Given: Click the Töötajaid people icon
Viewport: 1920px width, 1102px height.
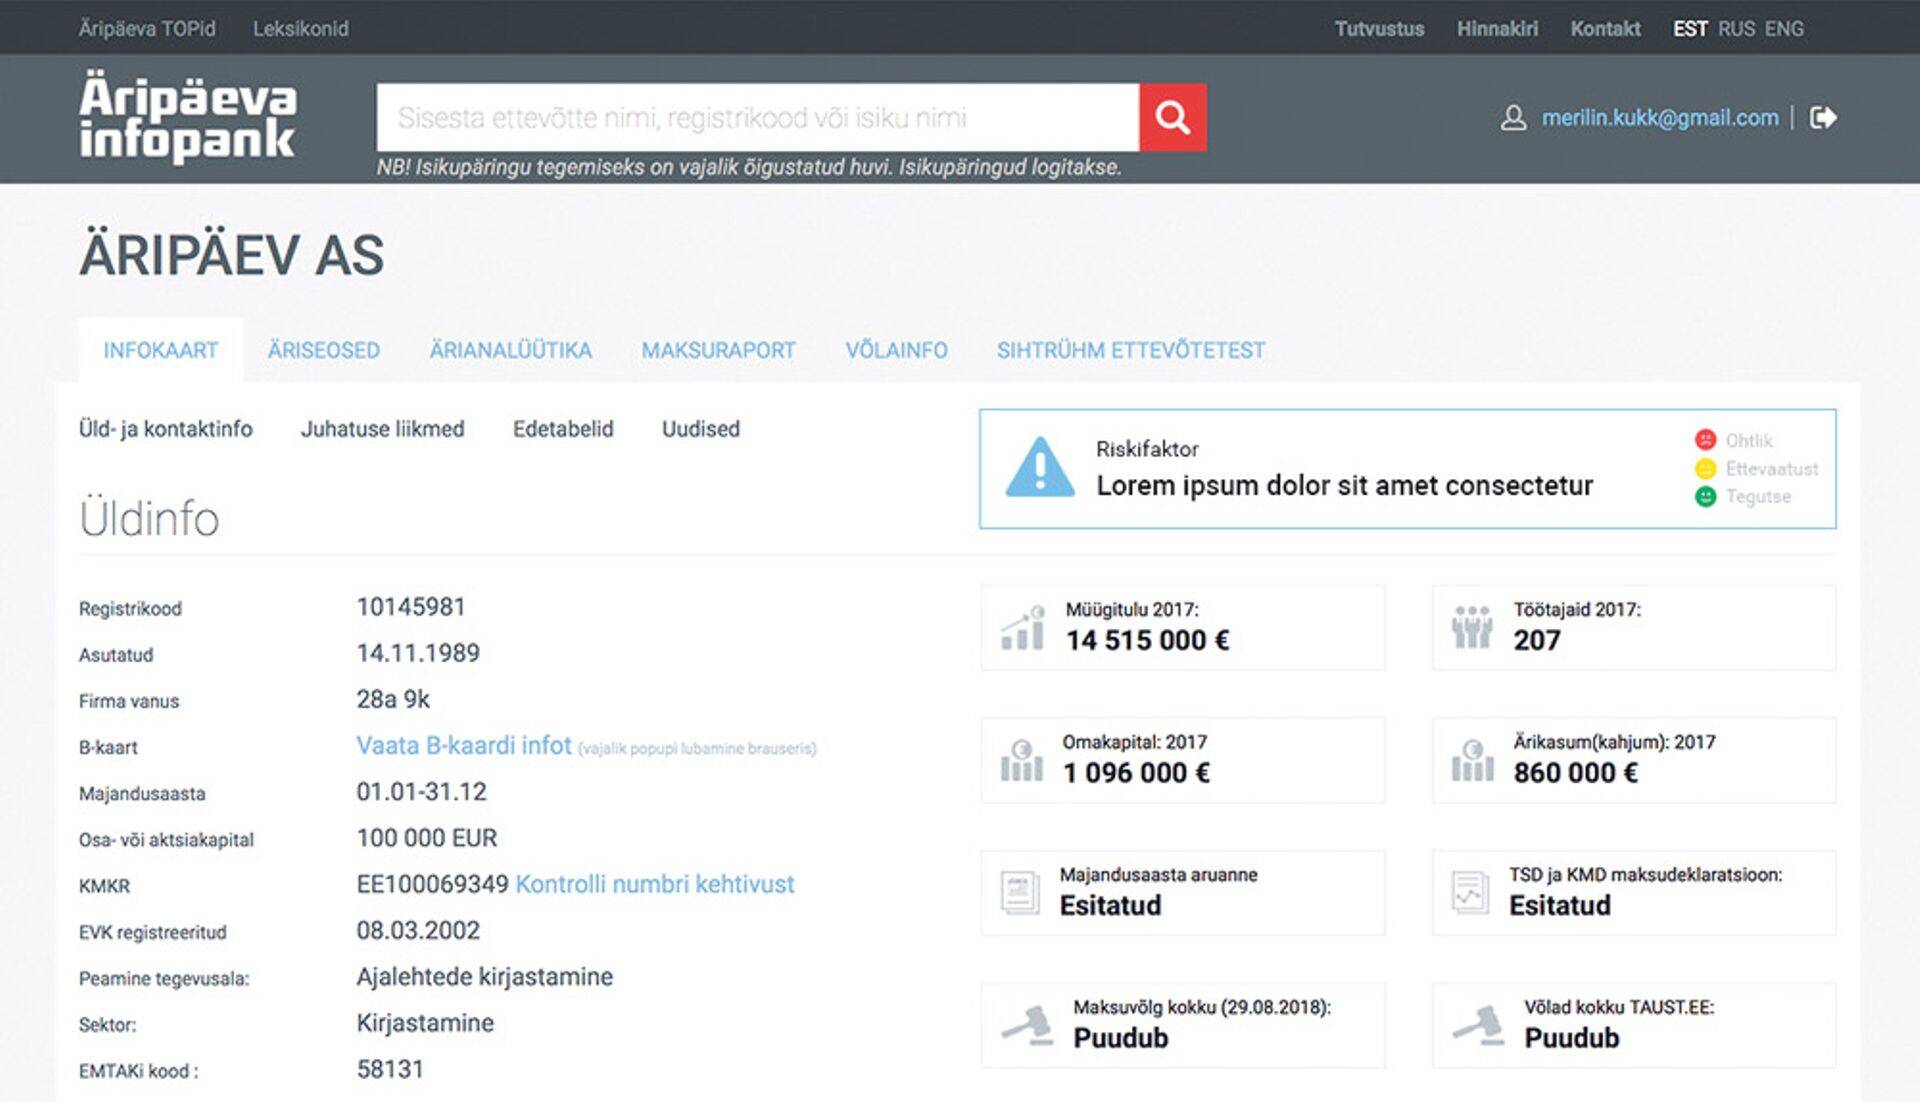Looking at the screenshot, I should pyautogui.click(x=1472, y=628).
